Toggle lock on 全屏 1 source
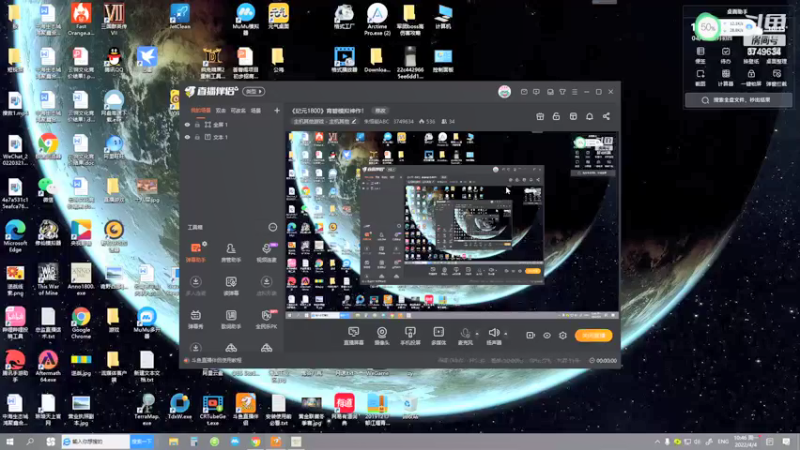 197,124
